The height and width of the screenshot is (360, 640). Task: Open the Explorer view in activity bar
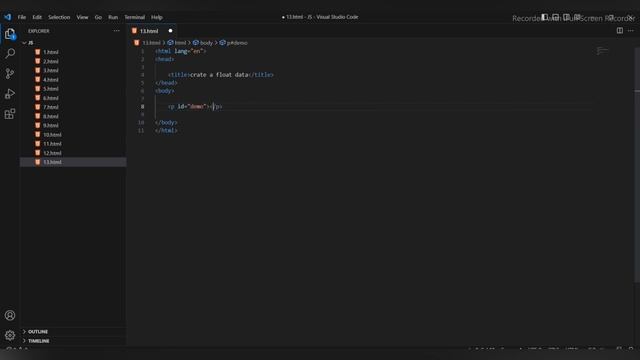[10, 34]
